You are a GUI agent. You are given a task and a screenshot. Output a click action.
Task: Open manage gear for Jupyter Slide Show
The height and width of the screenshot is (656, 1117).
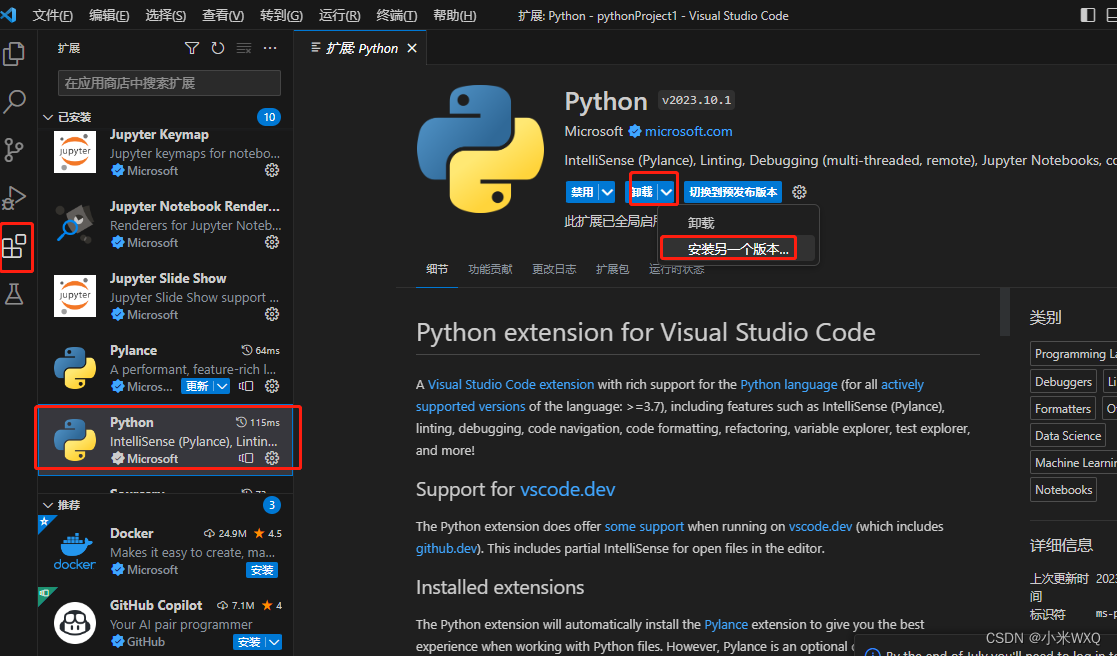(x=271, y=314)
